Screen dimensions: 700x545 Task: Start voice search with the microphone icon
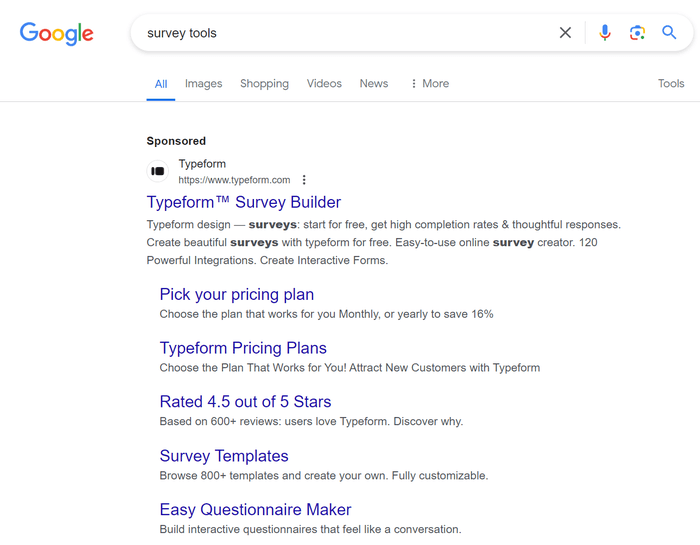(x=605, y=33)
